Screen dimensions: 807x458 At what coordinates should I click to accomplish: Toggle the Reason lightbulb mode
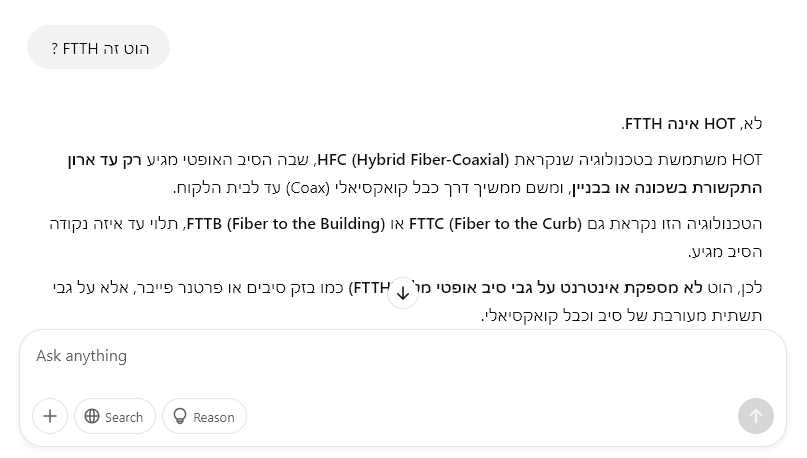click(x=204, y=416)
